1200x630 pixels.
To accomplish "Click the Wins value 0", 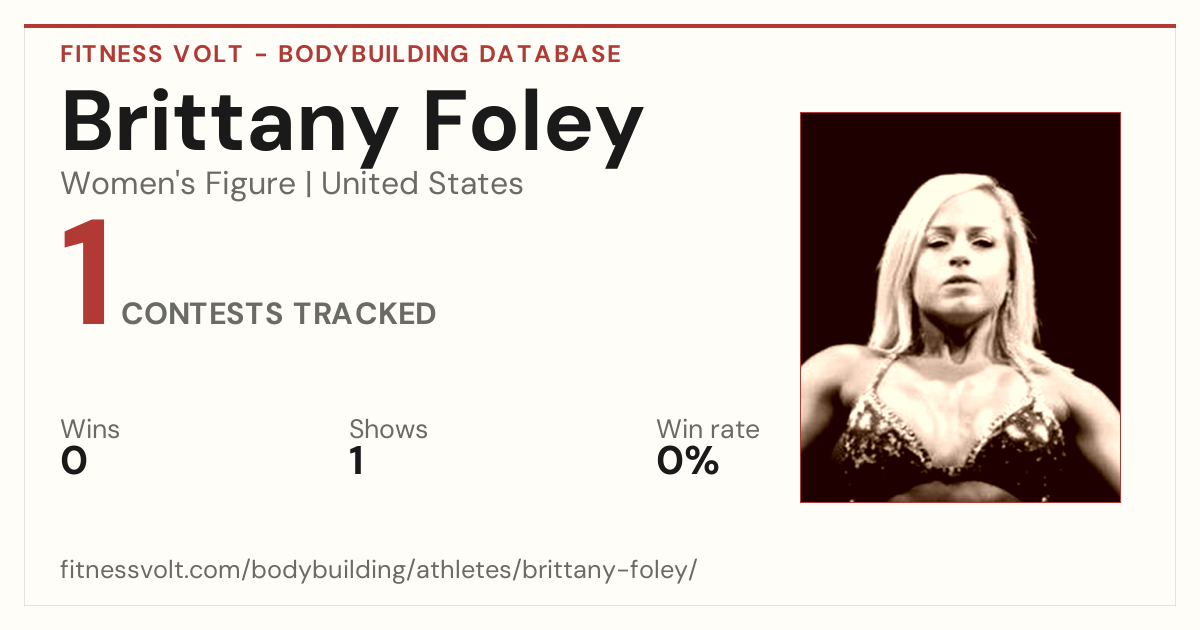I will (x=74, y=462).
